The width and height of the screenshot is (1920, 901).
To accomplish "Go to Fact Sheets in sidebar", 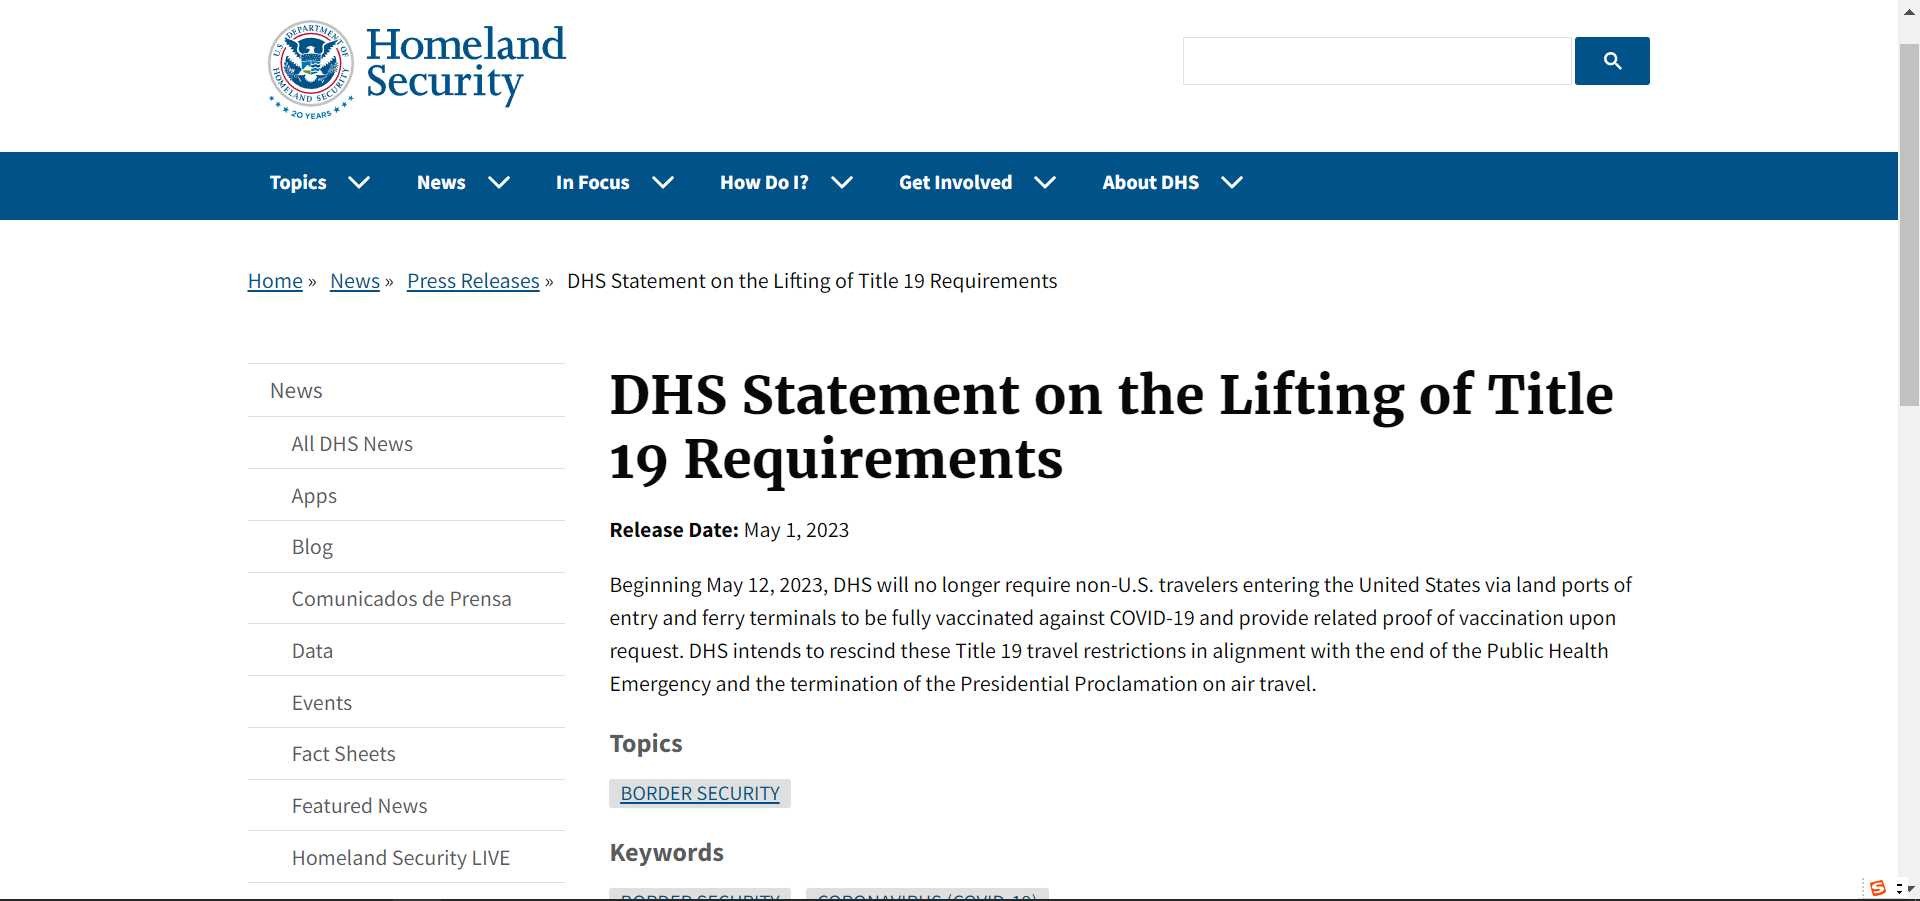I will coord(343,754).
